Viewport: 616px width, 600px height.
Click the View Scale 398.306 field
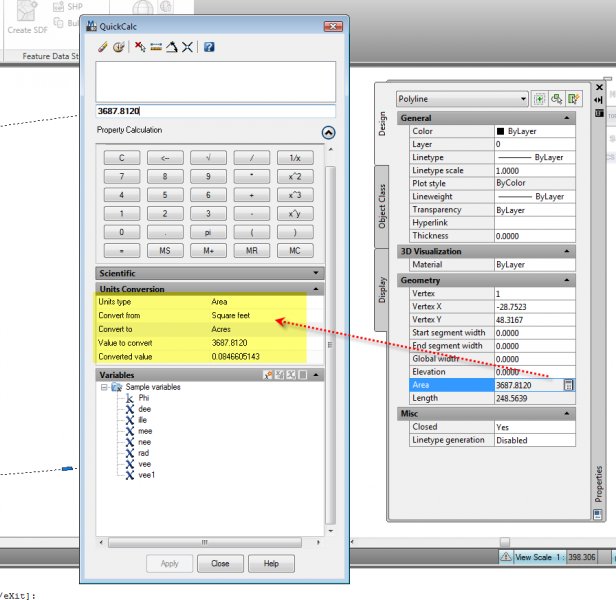582,557
